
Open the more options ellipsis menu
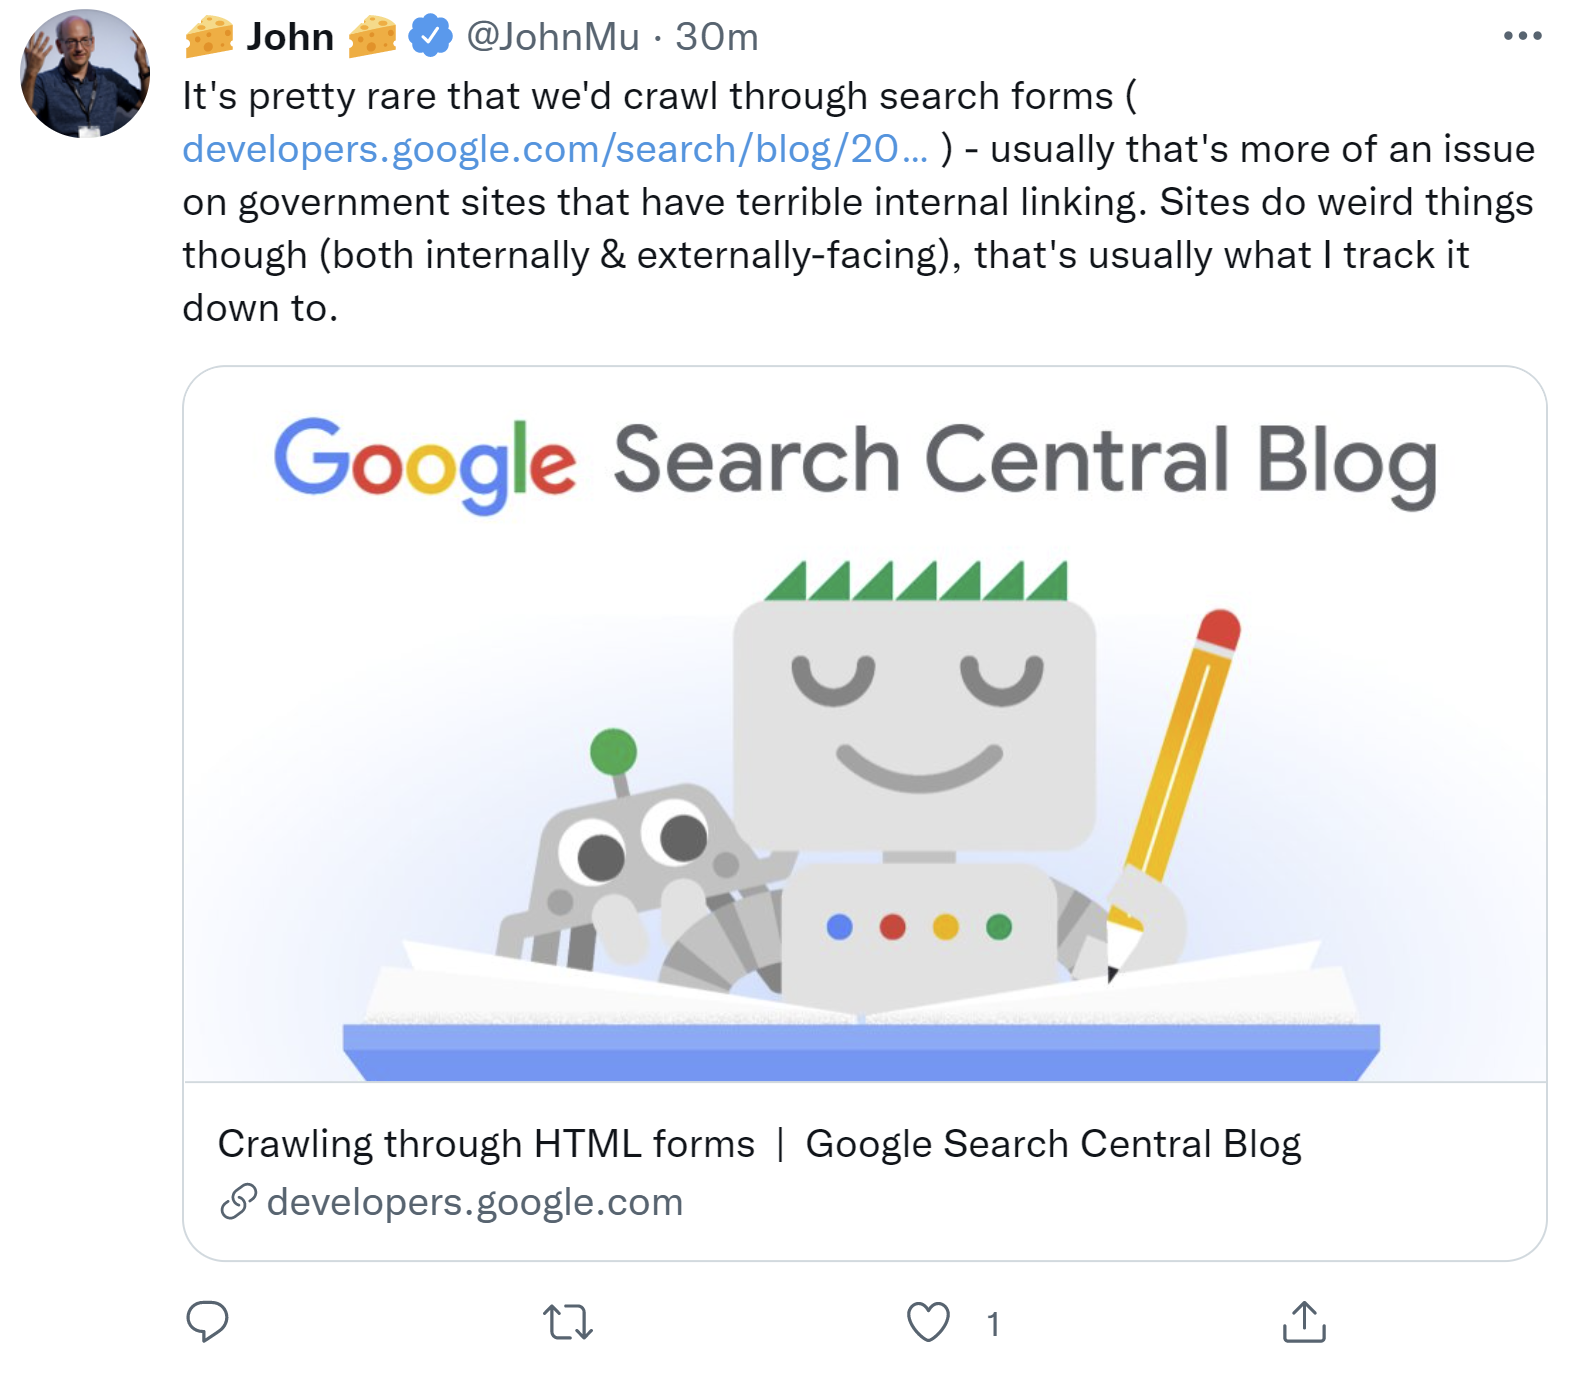[1523, 33]
